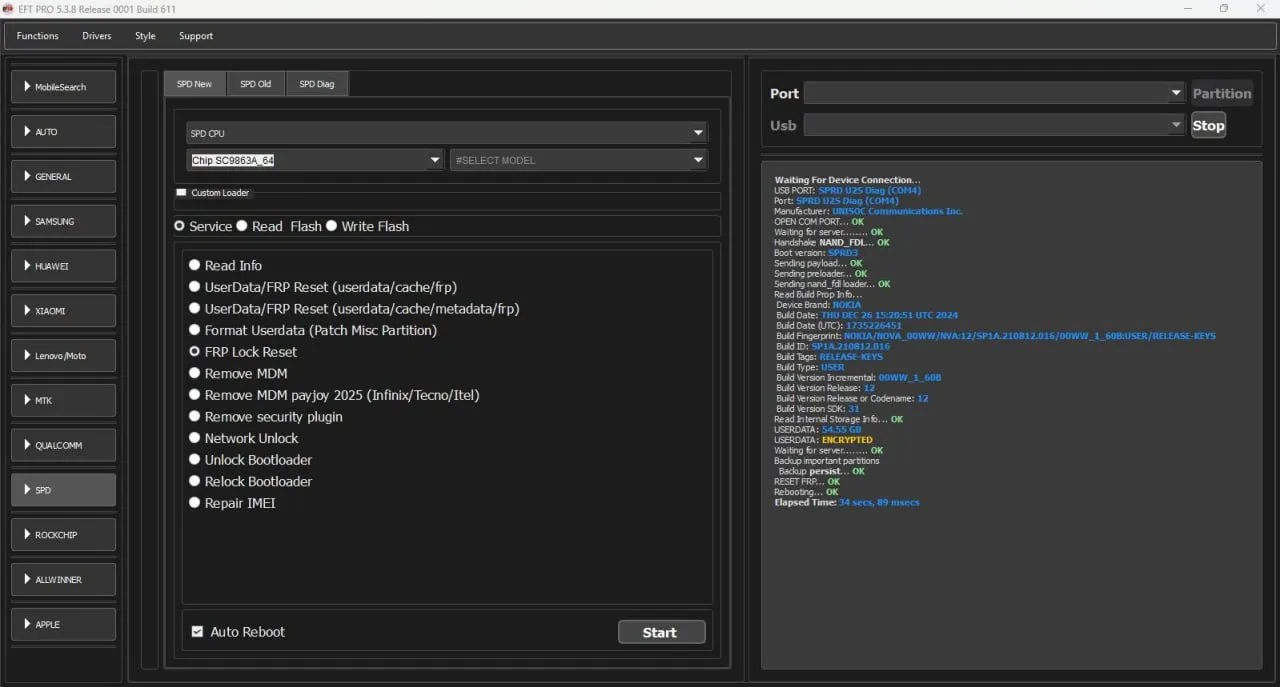Open the SAMSUNG sidebar section
Image resolution: width=1280 pixels, height=687 pixels.
click(63, 221)
